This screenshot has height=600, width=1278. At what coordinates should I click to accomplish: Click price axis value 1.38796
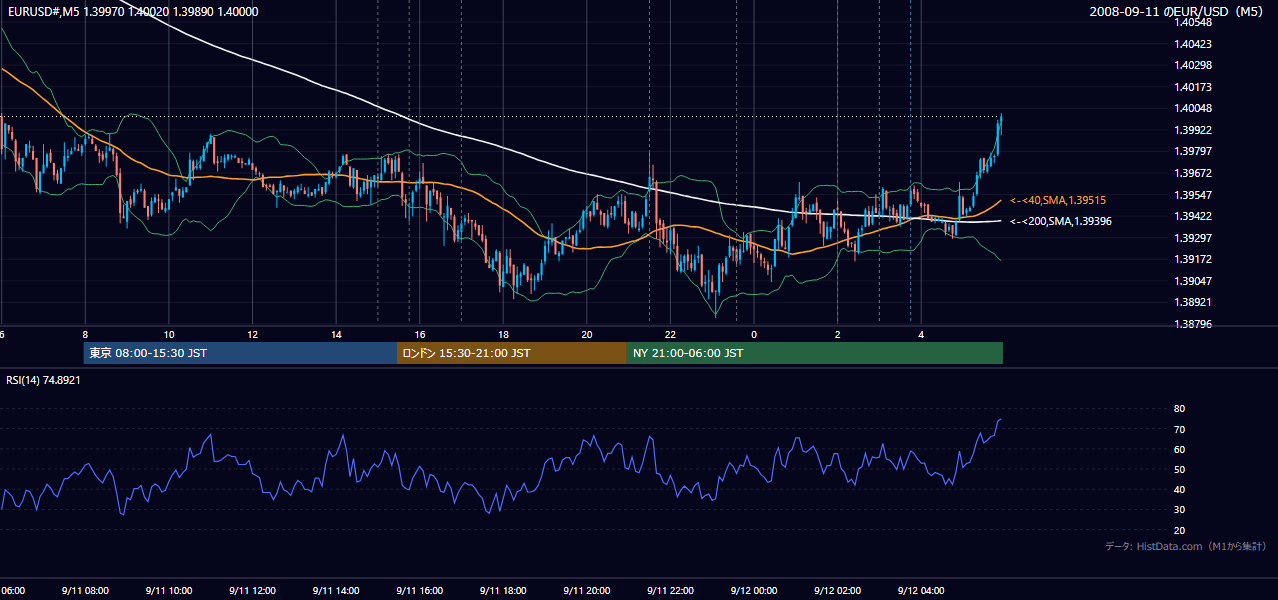point(1193,324)
